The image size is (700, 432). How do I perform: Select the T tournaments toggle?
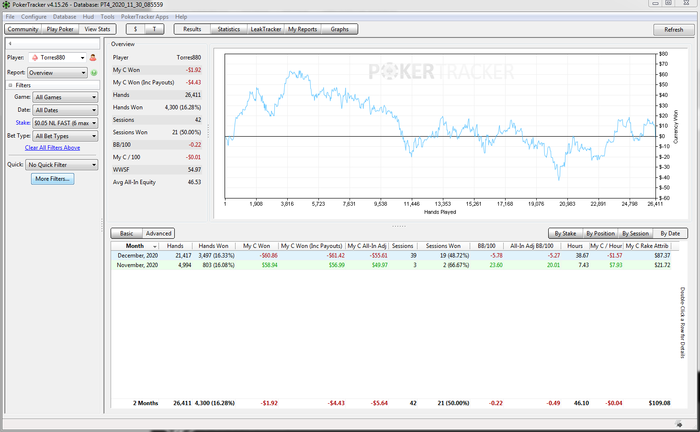[x=154, y=29]
